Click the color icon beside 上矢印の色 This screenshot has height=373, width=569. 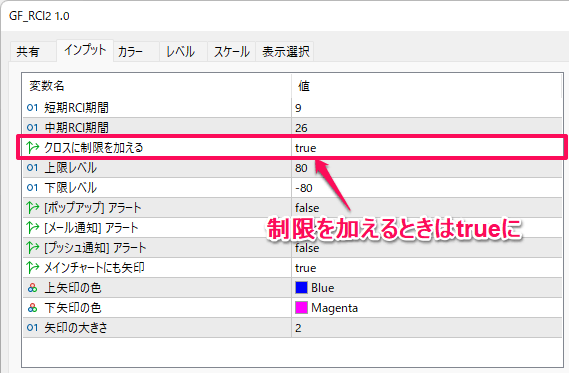pos(32,288)
